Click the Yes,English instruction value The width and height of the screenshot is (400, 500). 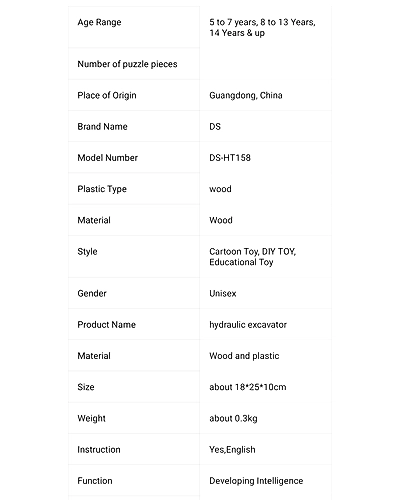point(232,450)
